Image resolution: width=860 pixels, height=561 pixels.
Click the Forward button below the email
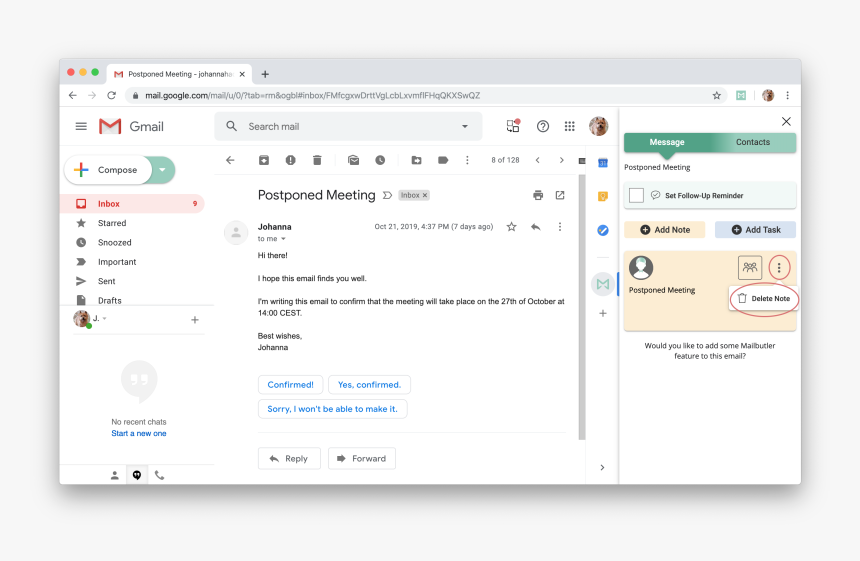click(x=362, y=458)
